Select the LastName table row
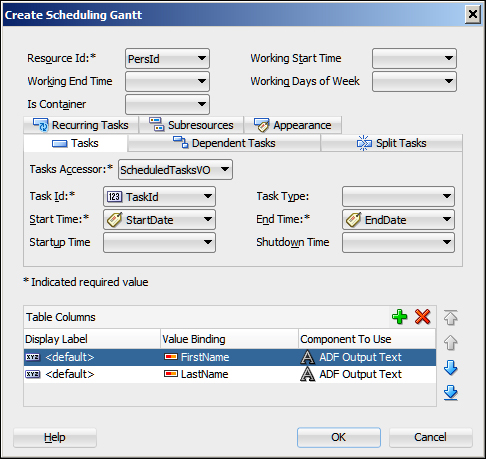Viewport: 486px width, 459px height. point(230,374)
